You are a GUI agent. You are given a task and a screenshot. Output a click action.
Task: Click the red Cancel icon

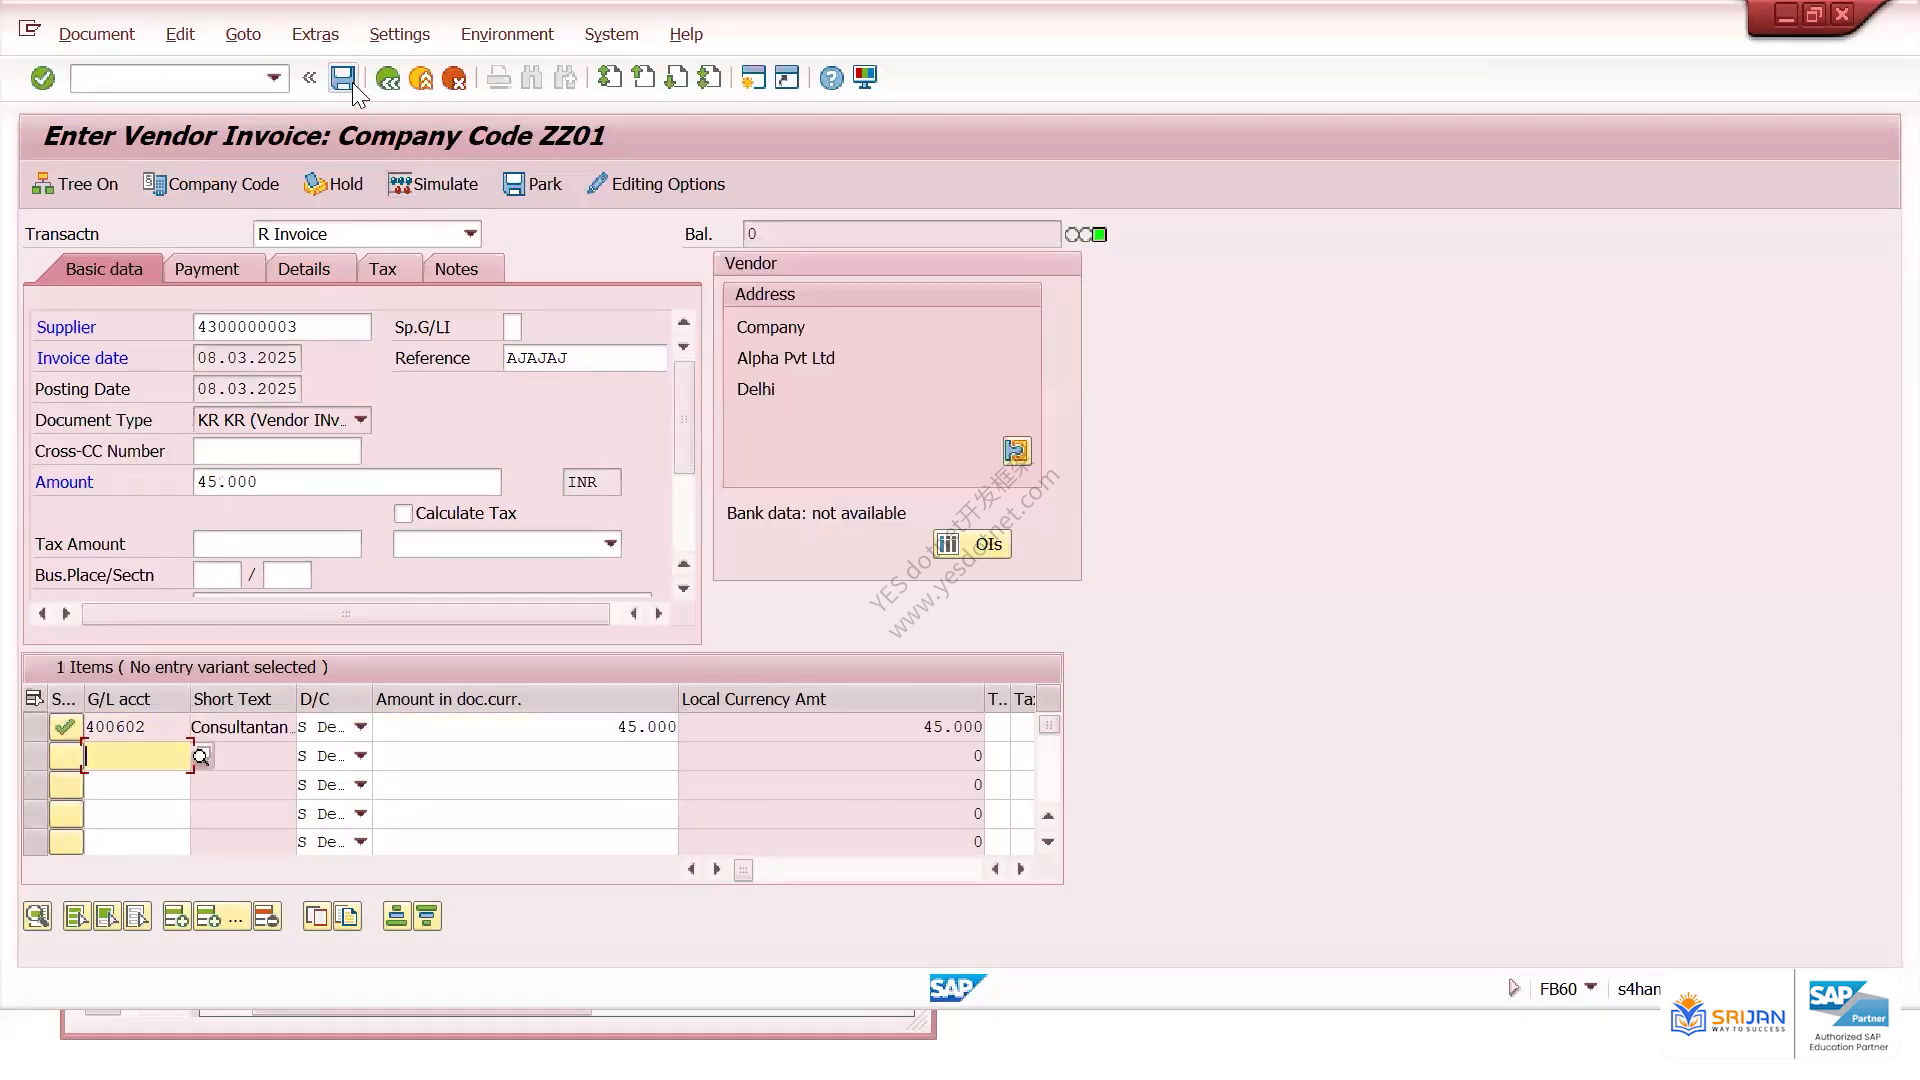454,78
